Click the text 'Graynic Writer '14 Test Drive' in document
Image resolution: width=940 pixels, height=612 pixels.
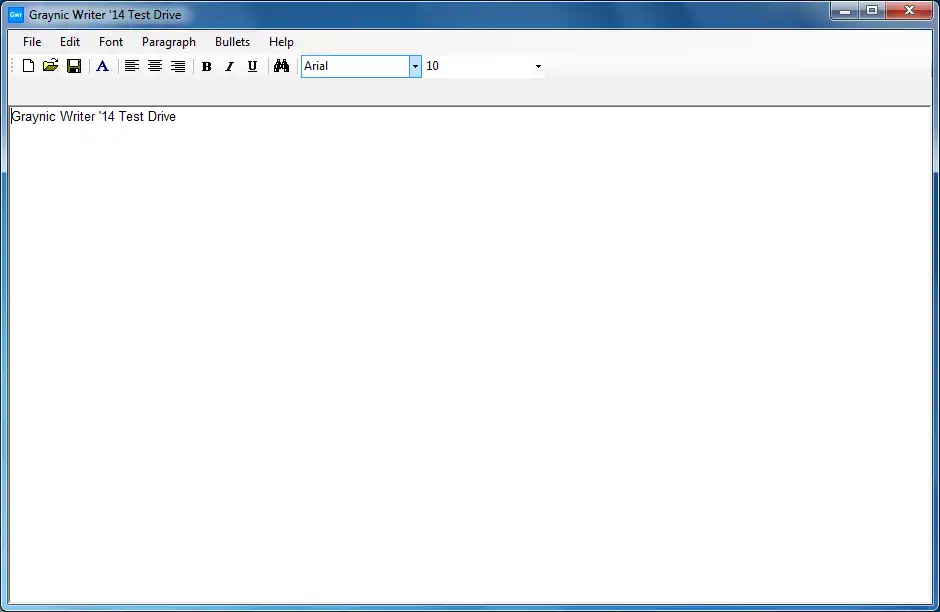click(94, 116)
